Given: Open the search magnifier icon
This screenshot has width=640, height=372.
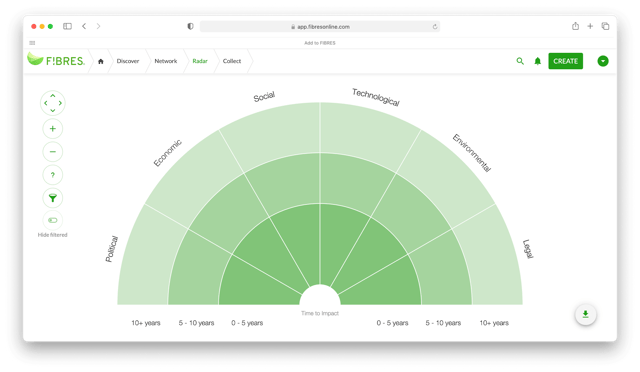Looking at the screenshot, I should tap(520, 61).
